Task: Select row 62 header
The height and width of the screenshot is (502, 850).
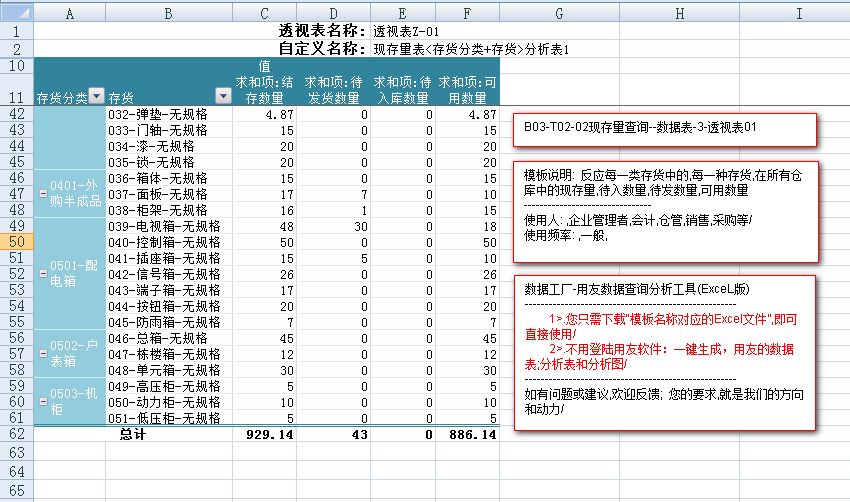Action: tap(16, 434)
